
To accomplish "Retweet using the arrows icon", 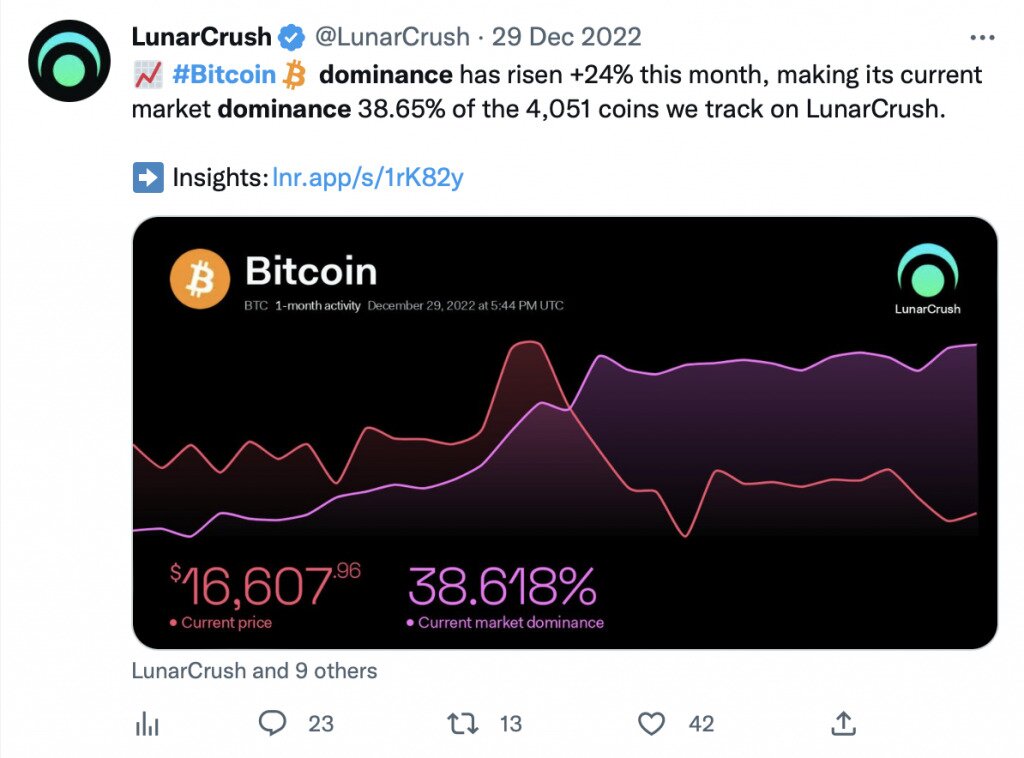I will (463, 723).
